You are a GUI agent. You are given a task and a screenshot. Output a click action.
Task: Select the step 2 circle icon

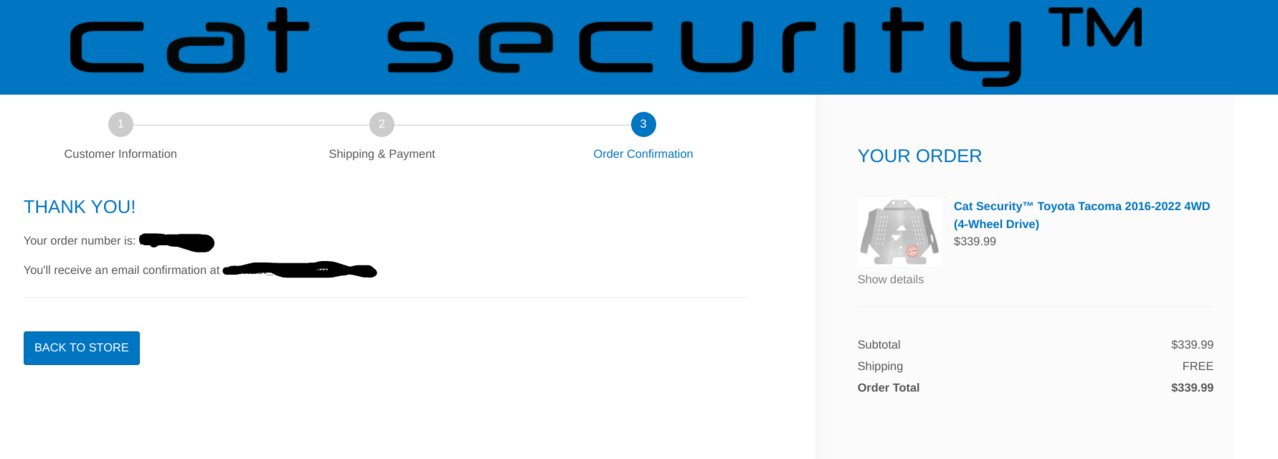381,125
